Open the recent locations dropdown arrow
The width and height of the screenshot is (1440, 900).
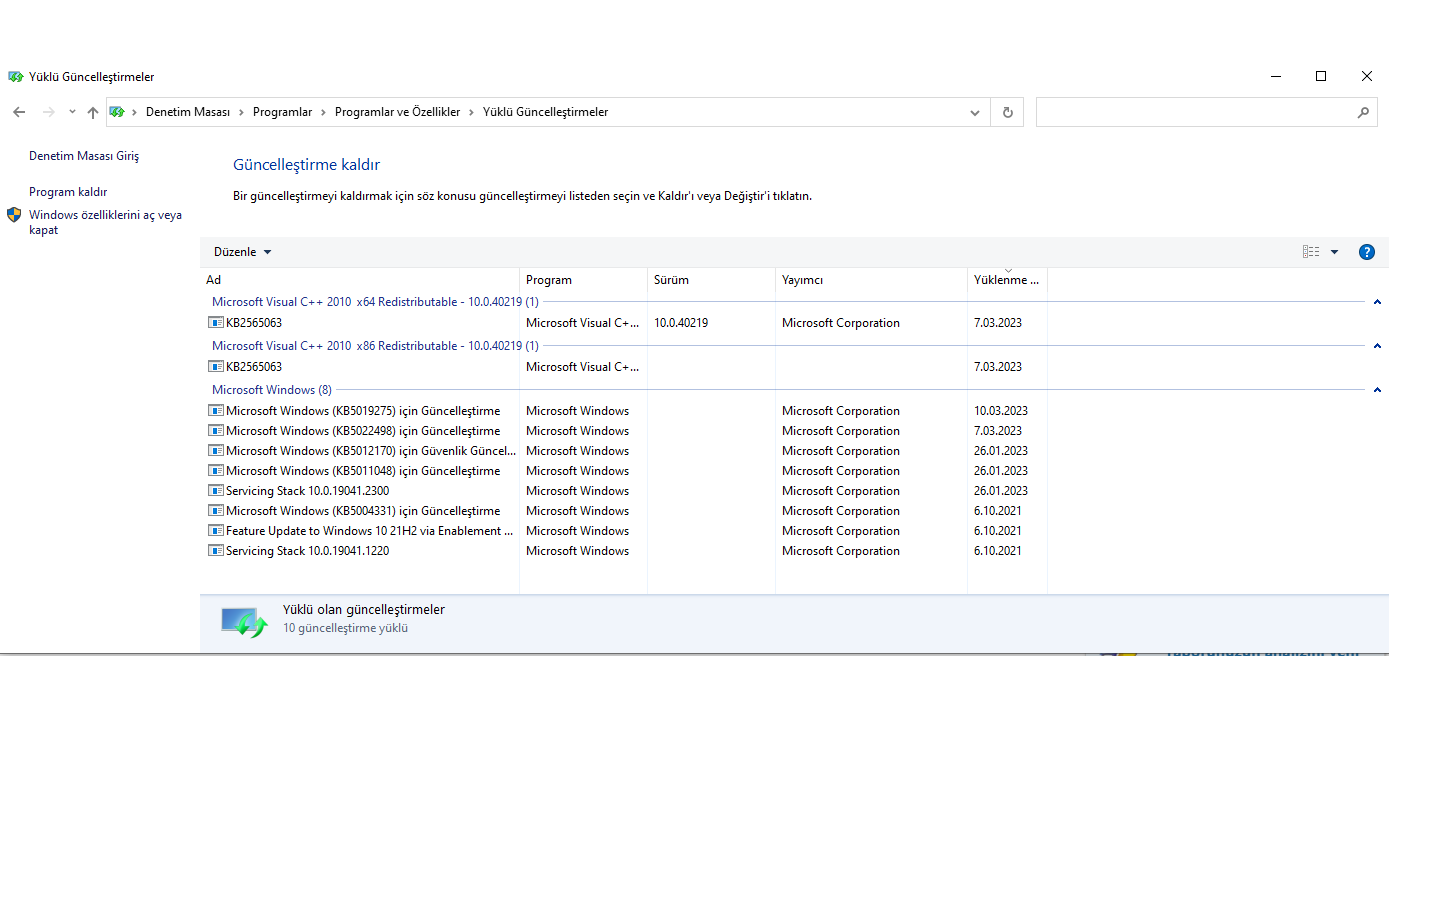(x=72, y=112)
